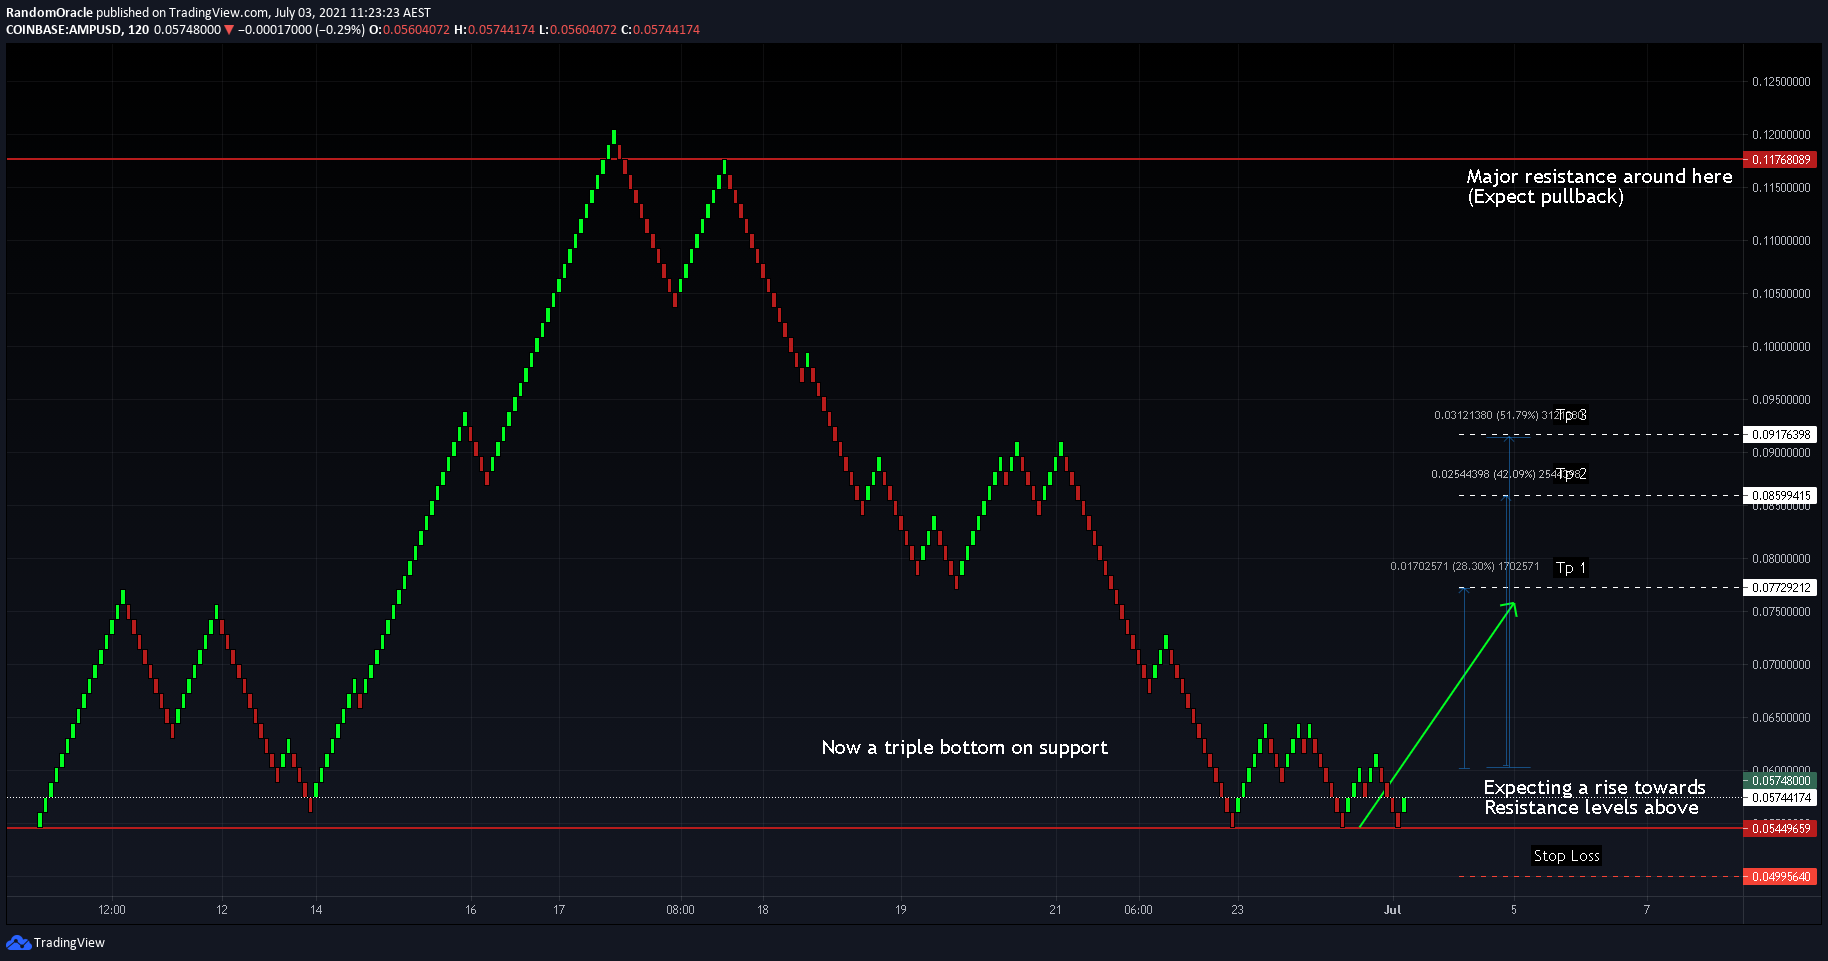Select the 0.08599415 Tp 2 price label
Viewport: 1828px width, 961px height.
1780,495
